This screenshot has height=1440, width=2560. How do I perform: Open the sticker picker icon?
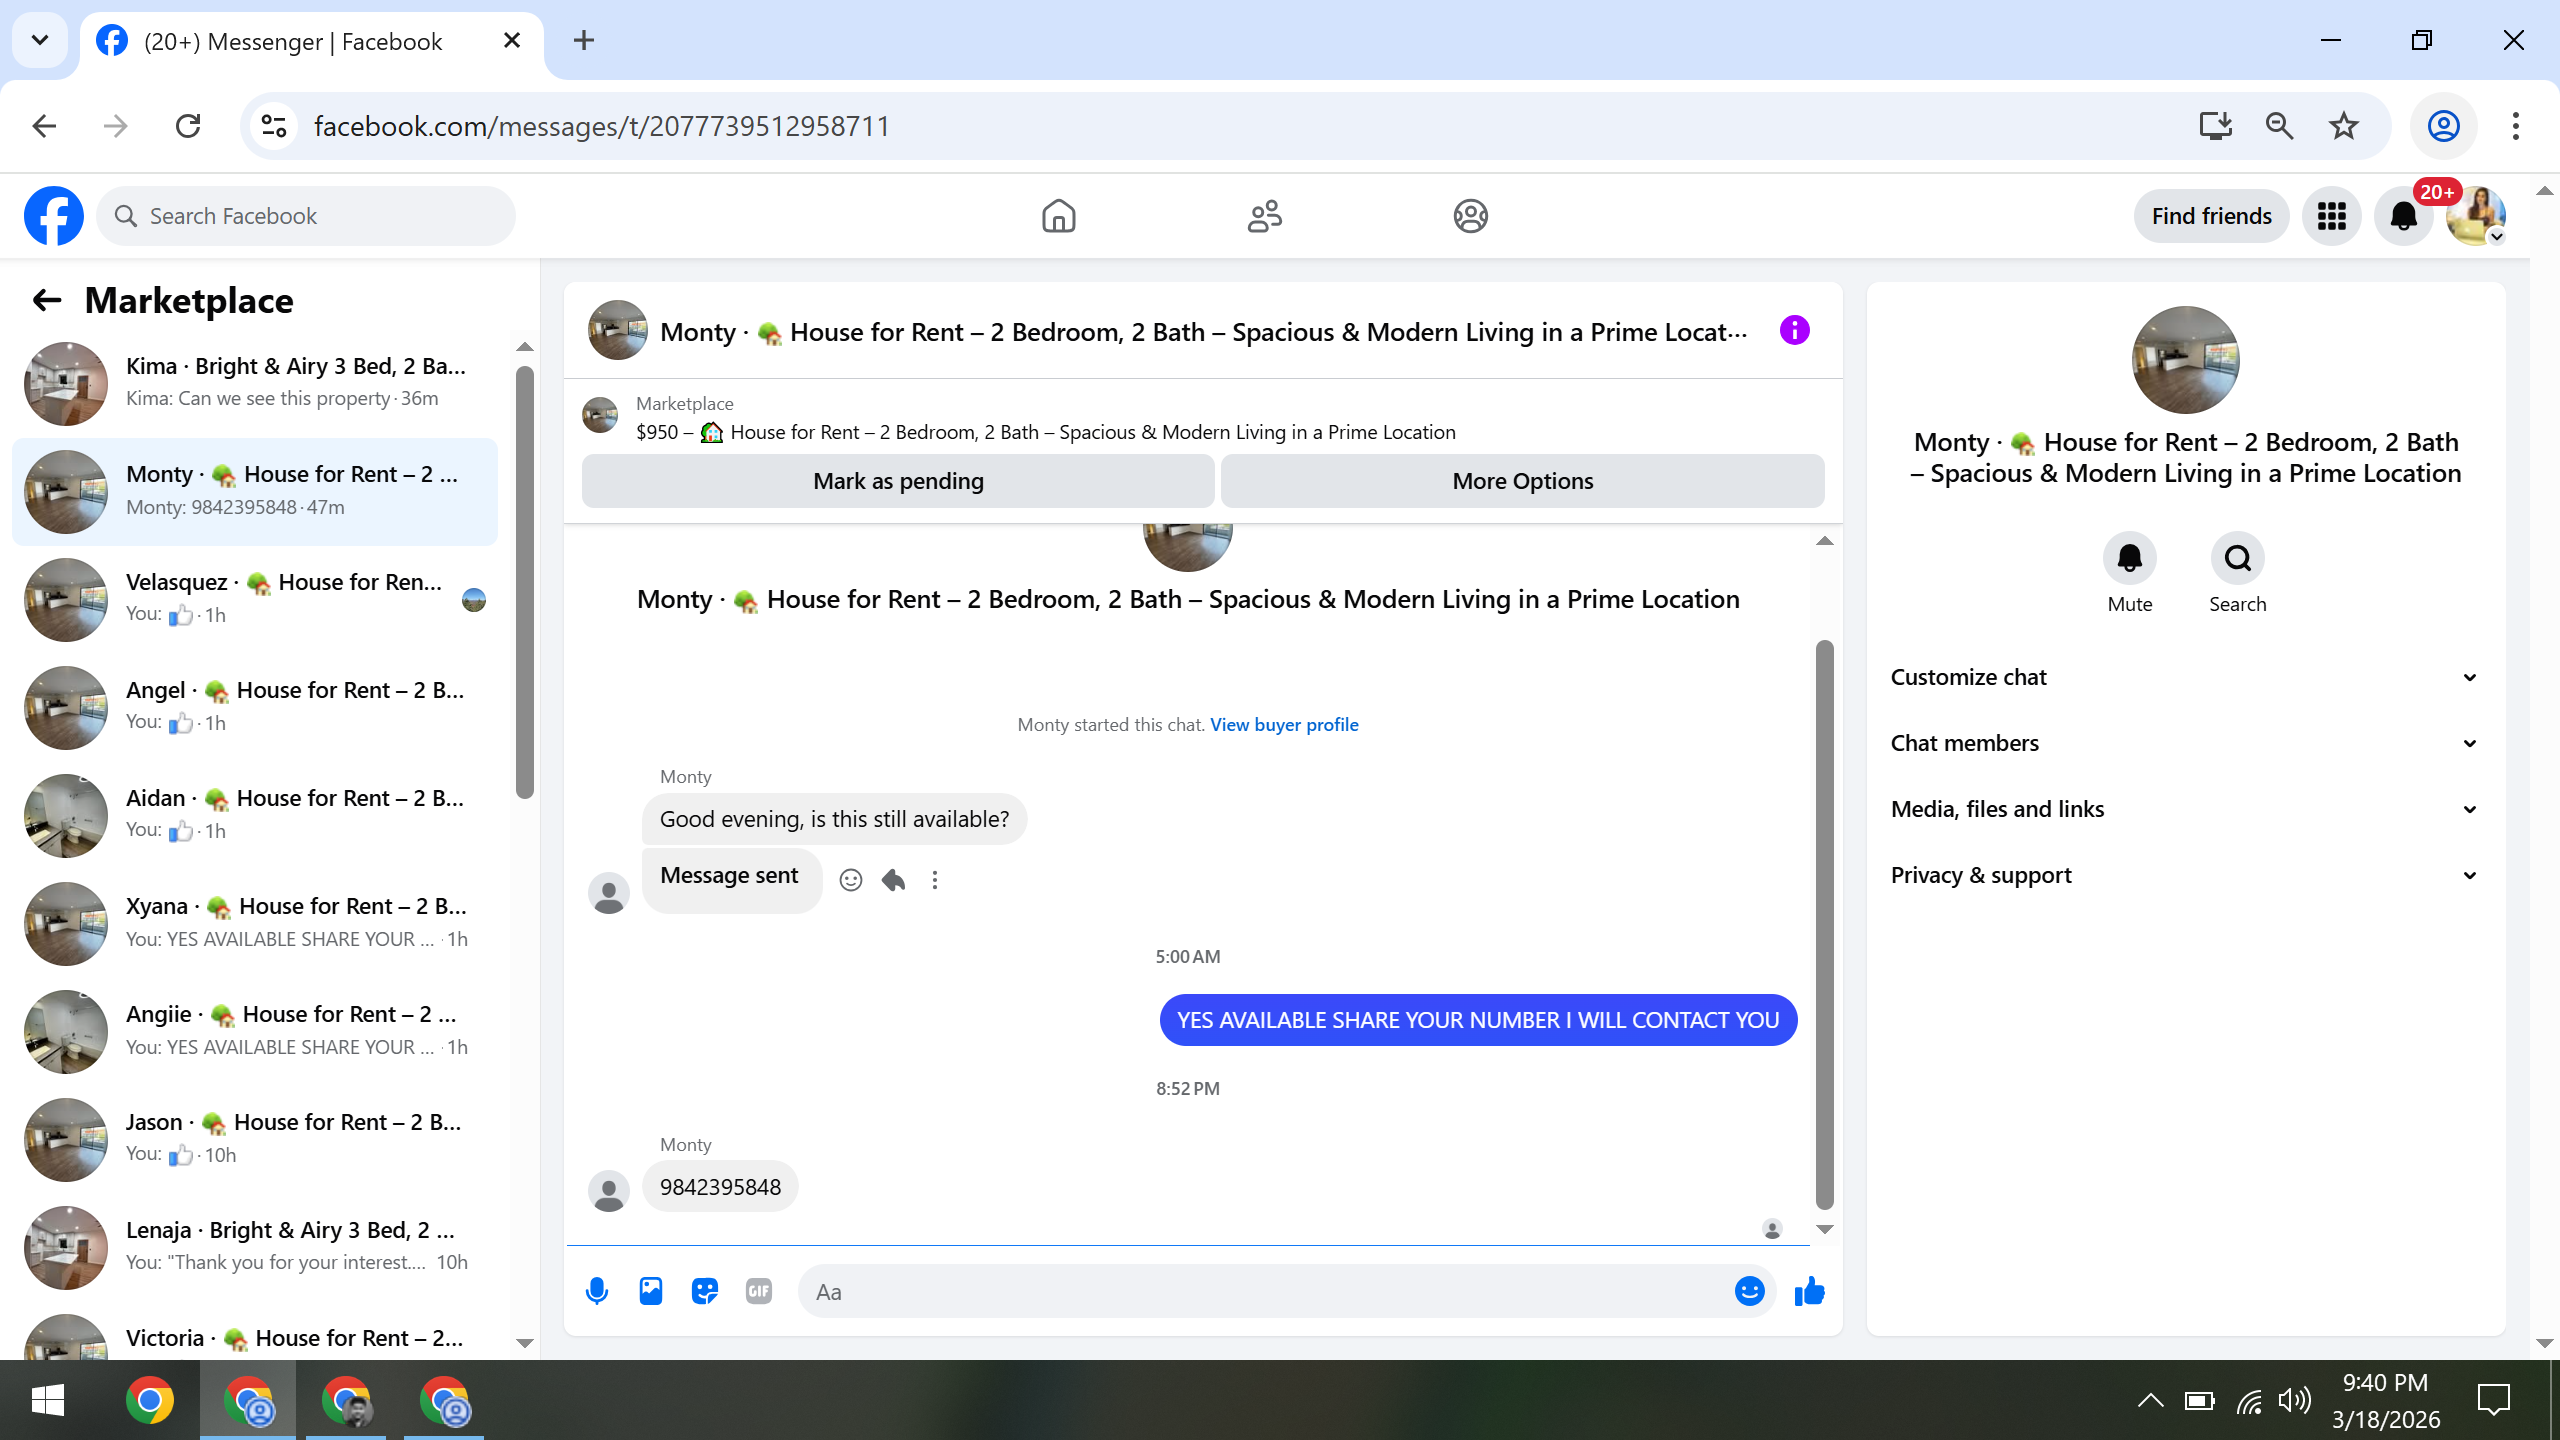[x=705, y=1291]
